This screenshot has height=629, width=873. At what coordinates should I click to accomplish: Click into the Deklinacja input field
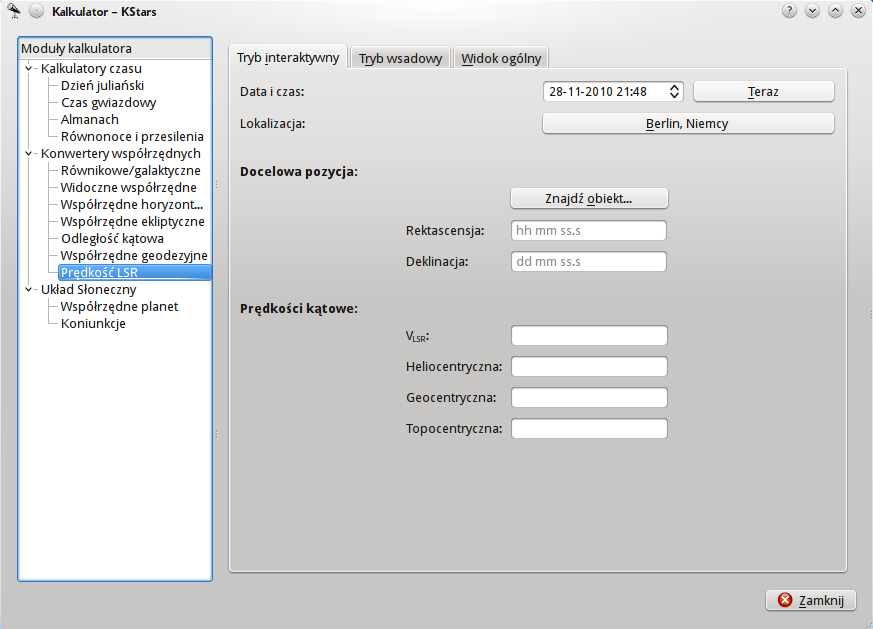tap(588, 262)
